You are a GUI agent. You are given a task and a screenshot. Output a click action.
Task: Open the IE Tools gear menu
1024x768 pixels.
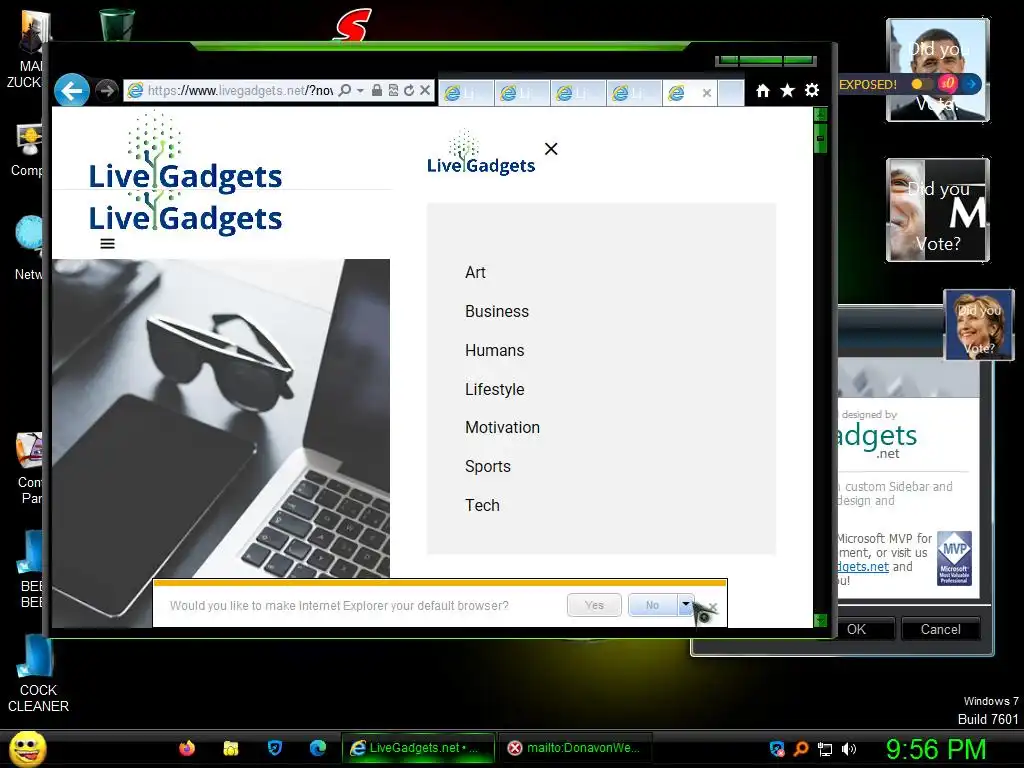[x=812, y=90]
